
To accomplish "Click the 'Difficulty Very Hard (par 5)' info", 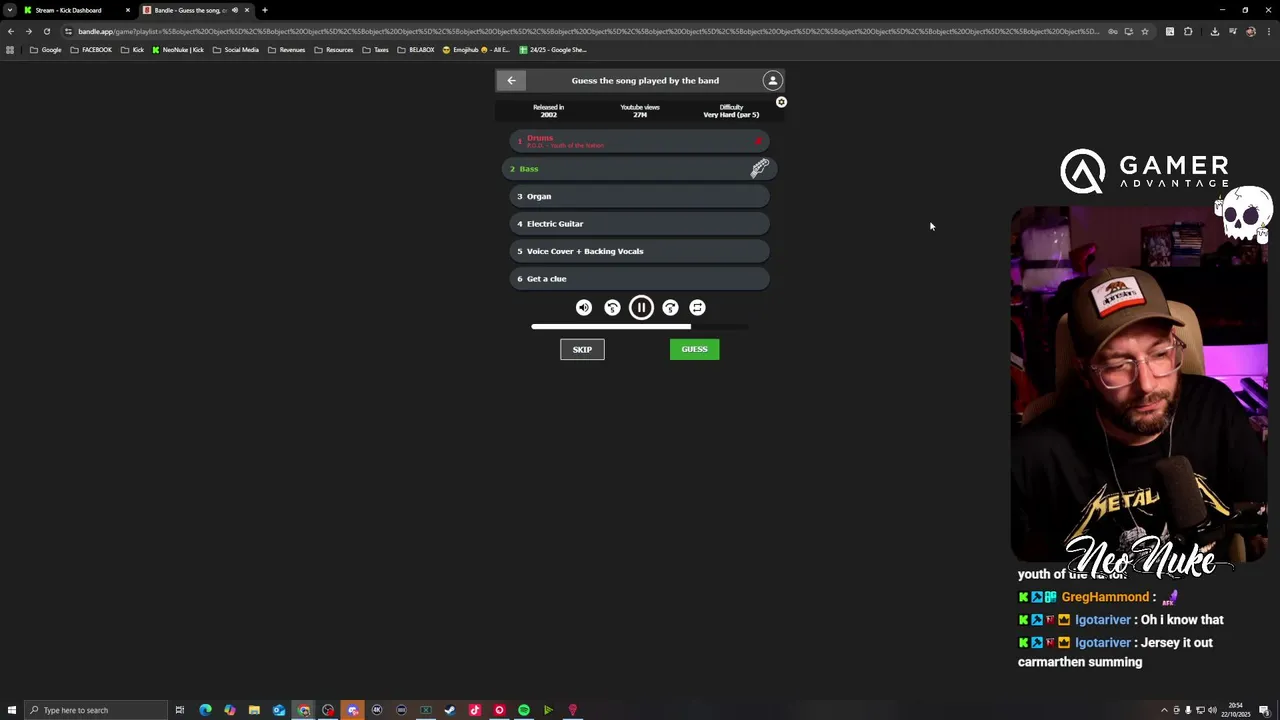I will coord(731,111).
